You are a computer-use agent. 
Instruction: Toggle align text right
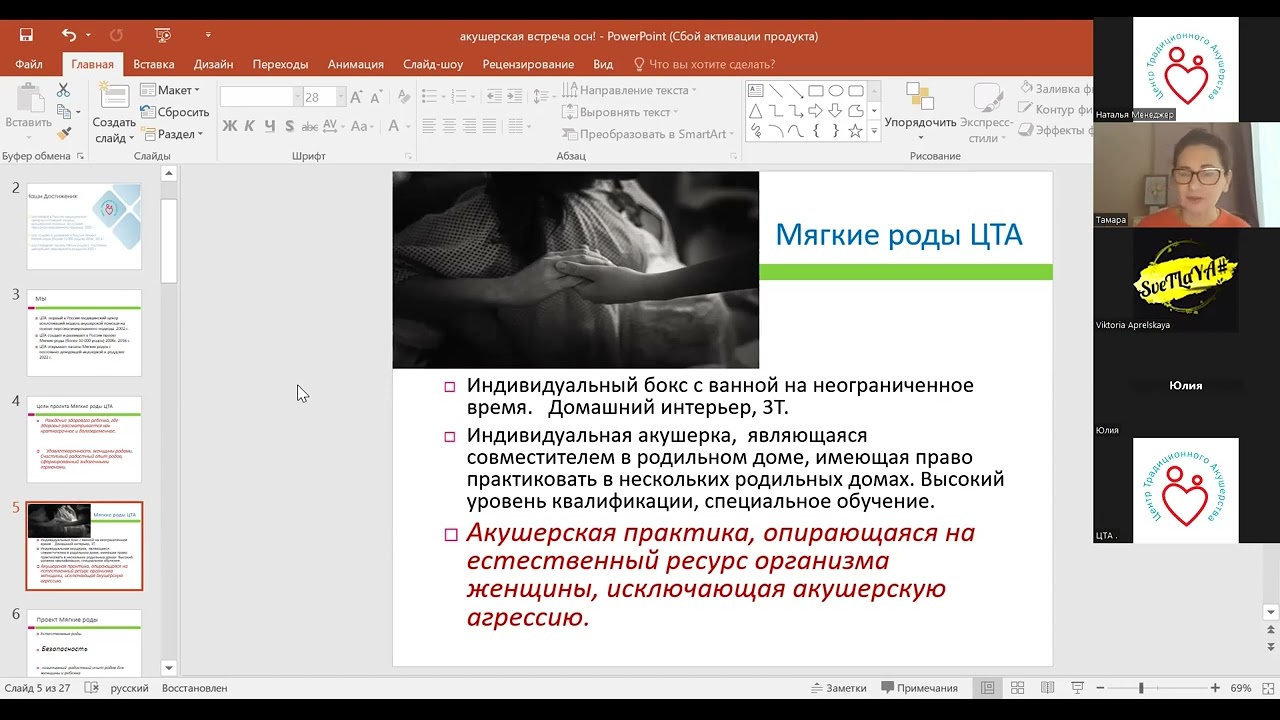pyautogui.click(x=469, y=126)
